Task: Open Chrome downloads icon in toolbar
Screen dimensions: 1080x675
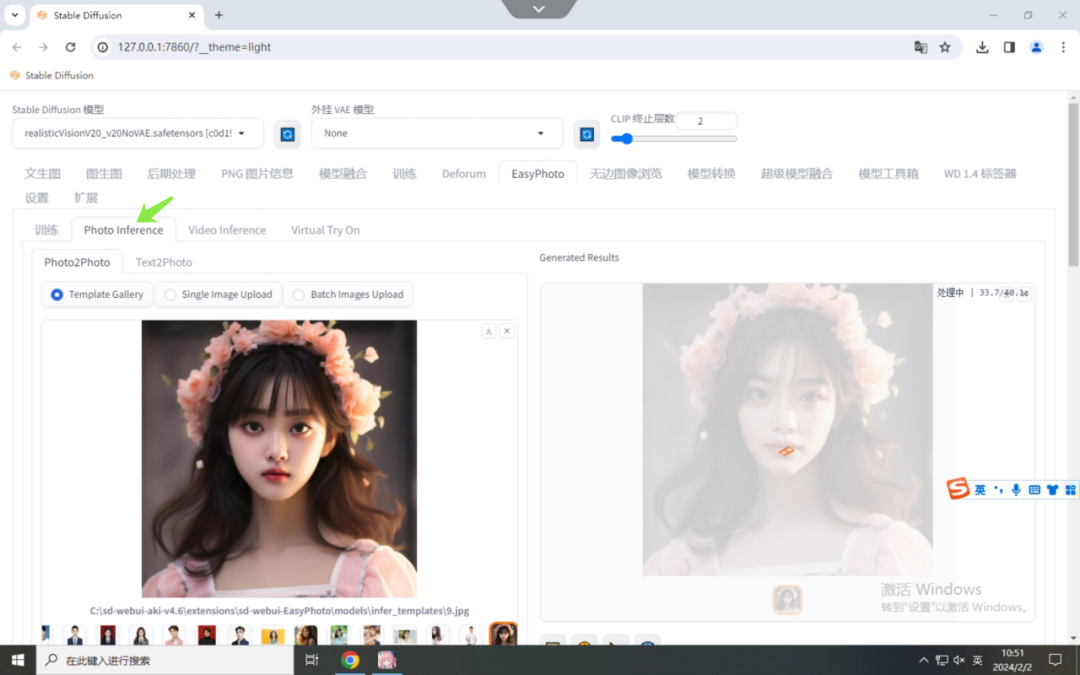Action: click(983, 47)
